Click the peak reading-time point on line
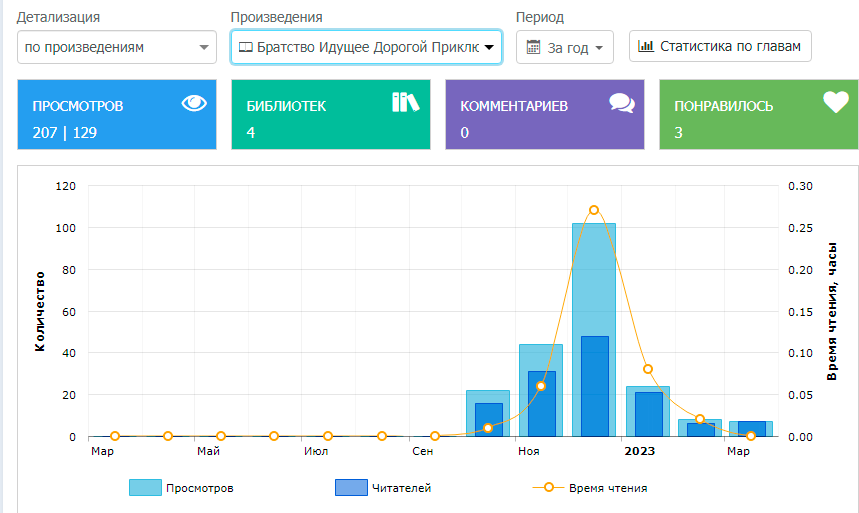 point(594,210)
